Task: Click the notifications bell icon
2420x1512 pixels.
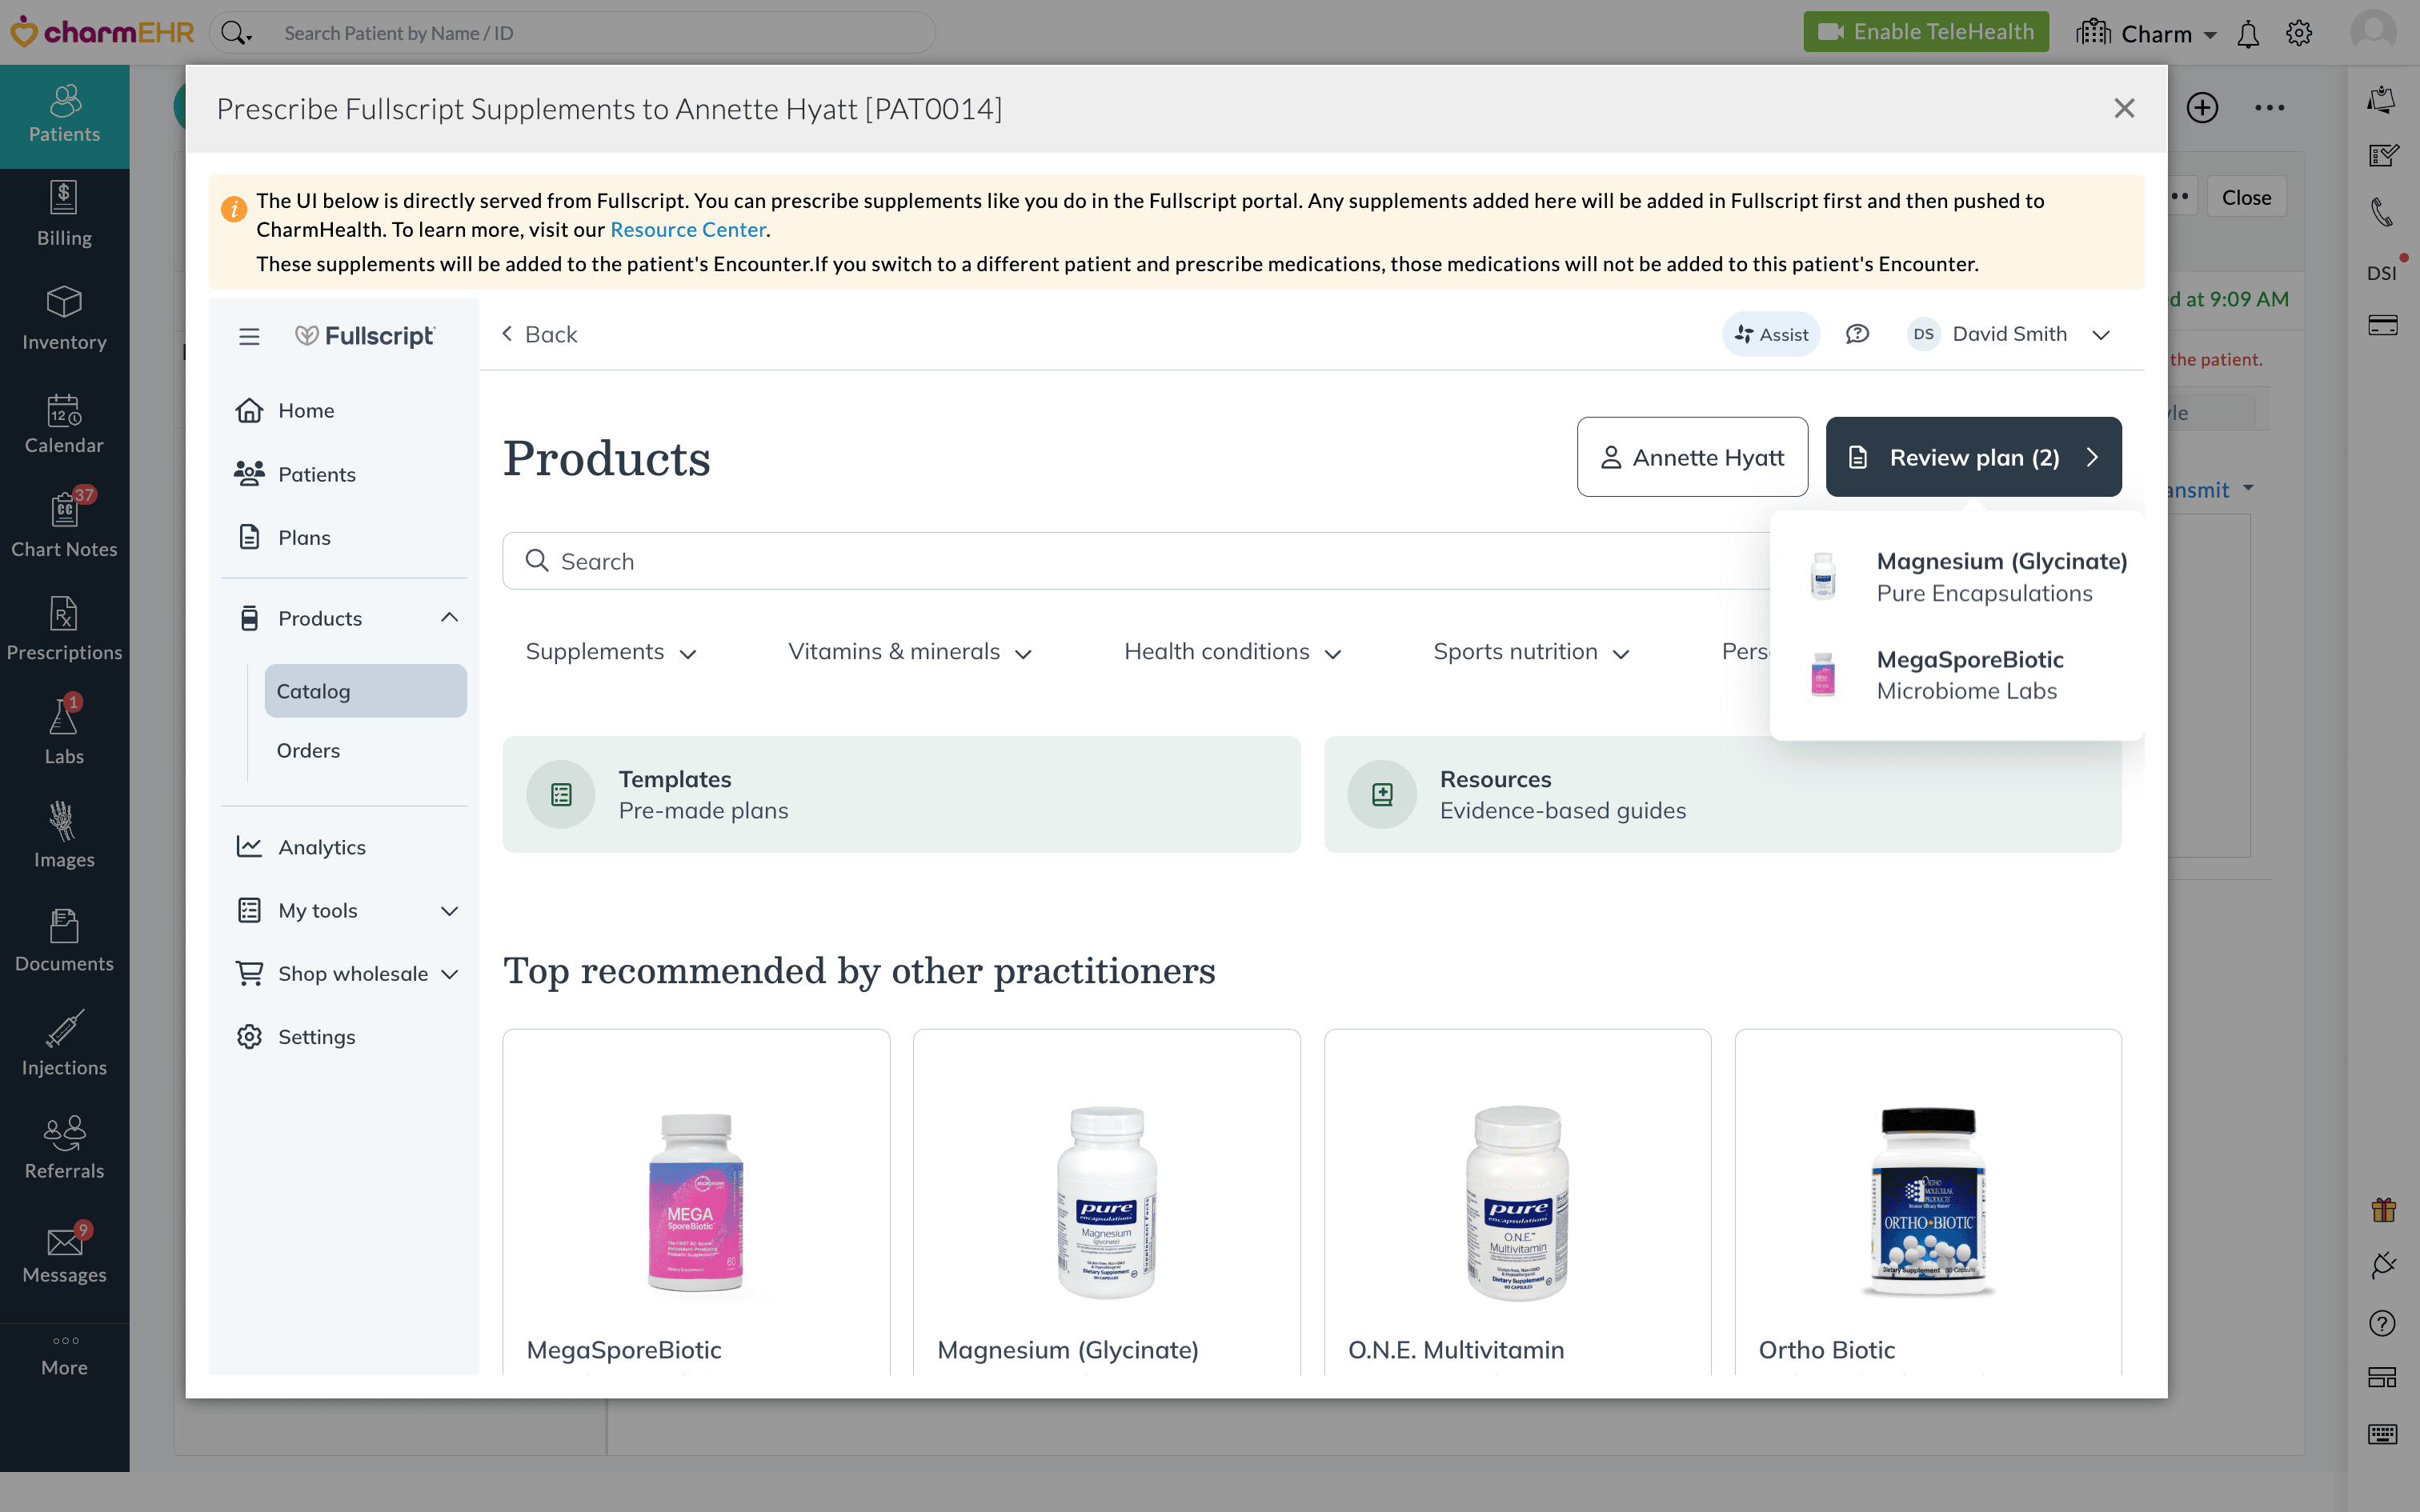Action: 2248,34
